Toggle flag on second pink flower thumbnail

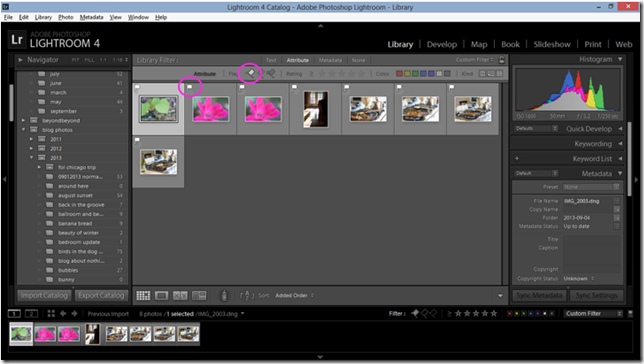242,87
